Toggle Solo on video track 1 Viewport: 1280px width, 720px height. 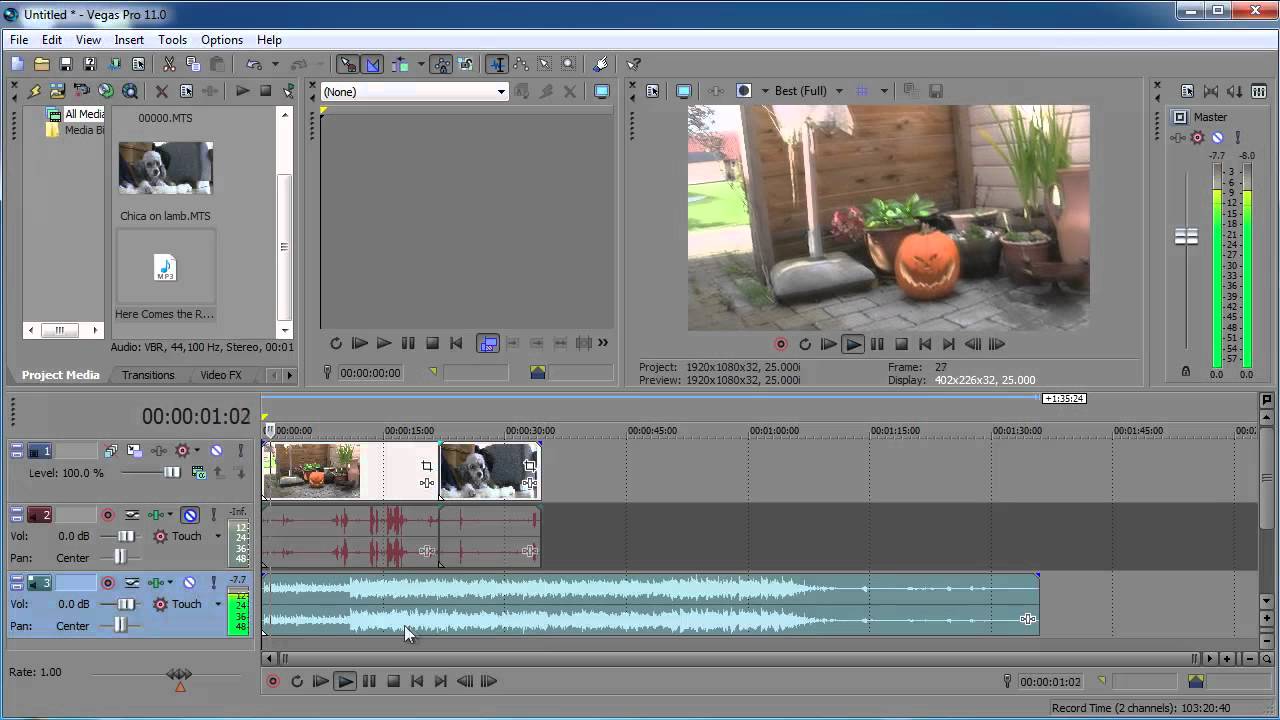[240, 451]
